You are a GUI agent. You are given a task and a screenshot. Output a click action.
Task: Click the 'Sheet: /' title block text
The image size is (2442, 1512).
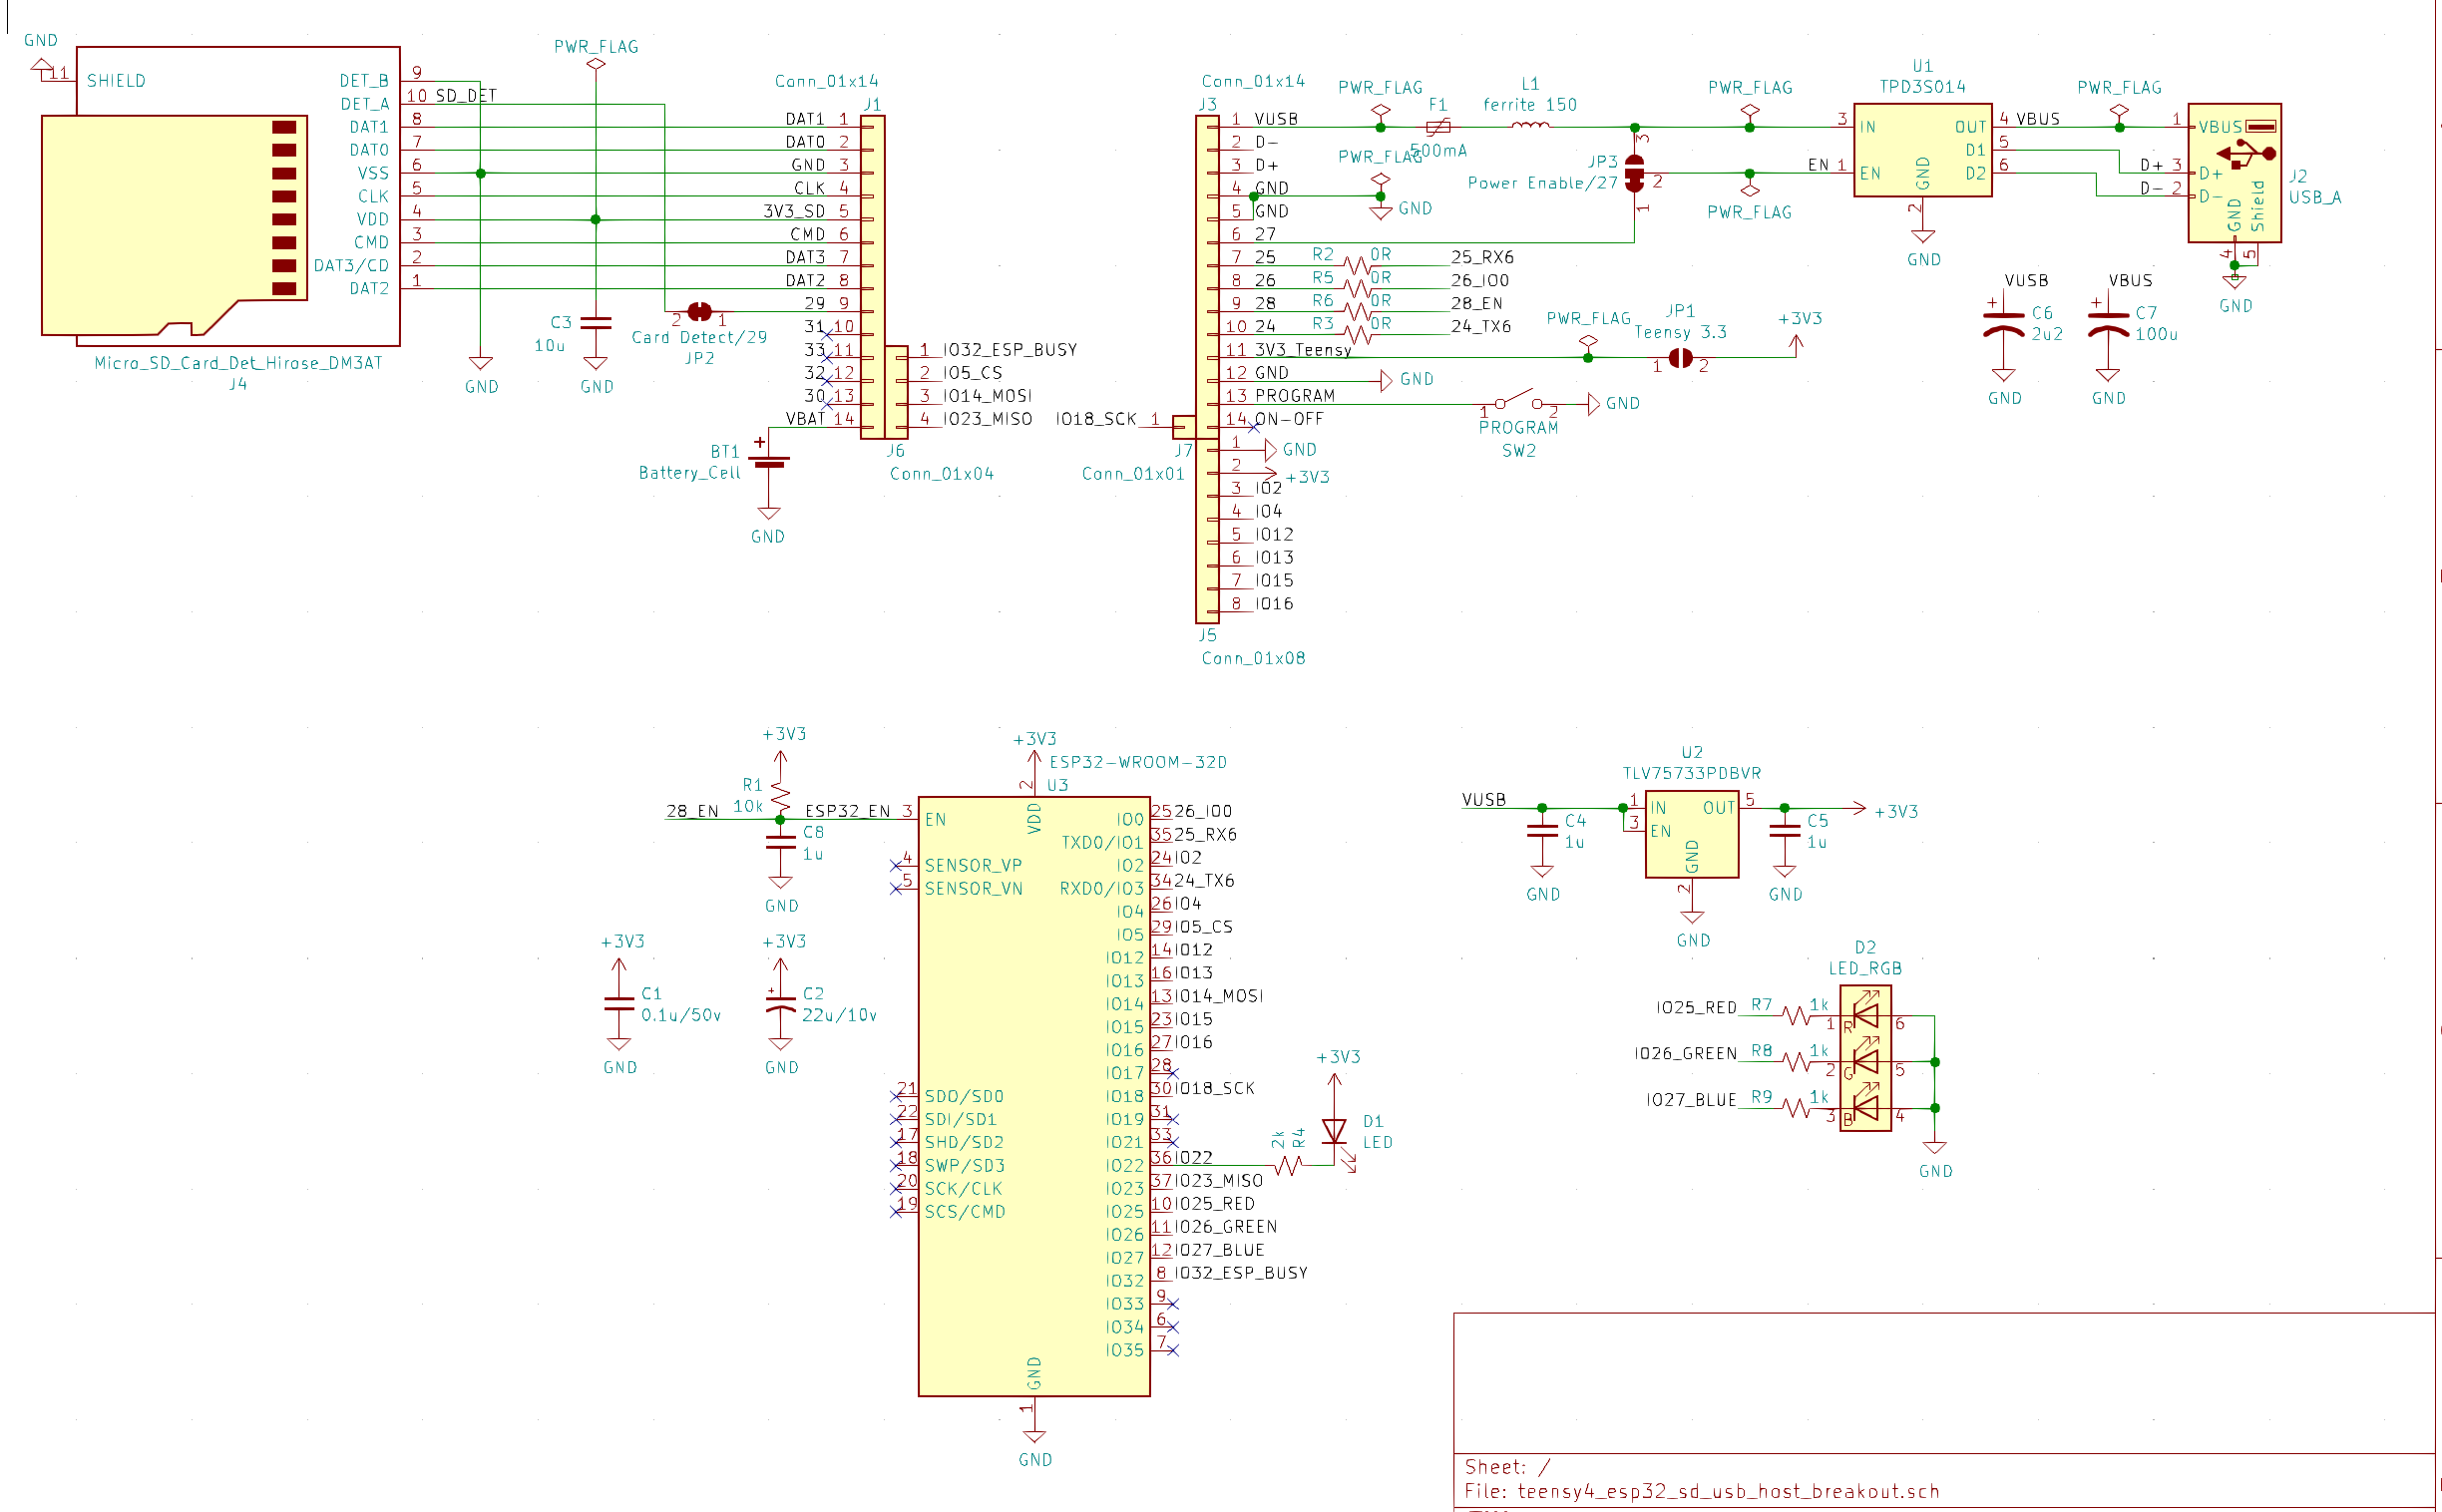tap(1507, 1467)
